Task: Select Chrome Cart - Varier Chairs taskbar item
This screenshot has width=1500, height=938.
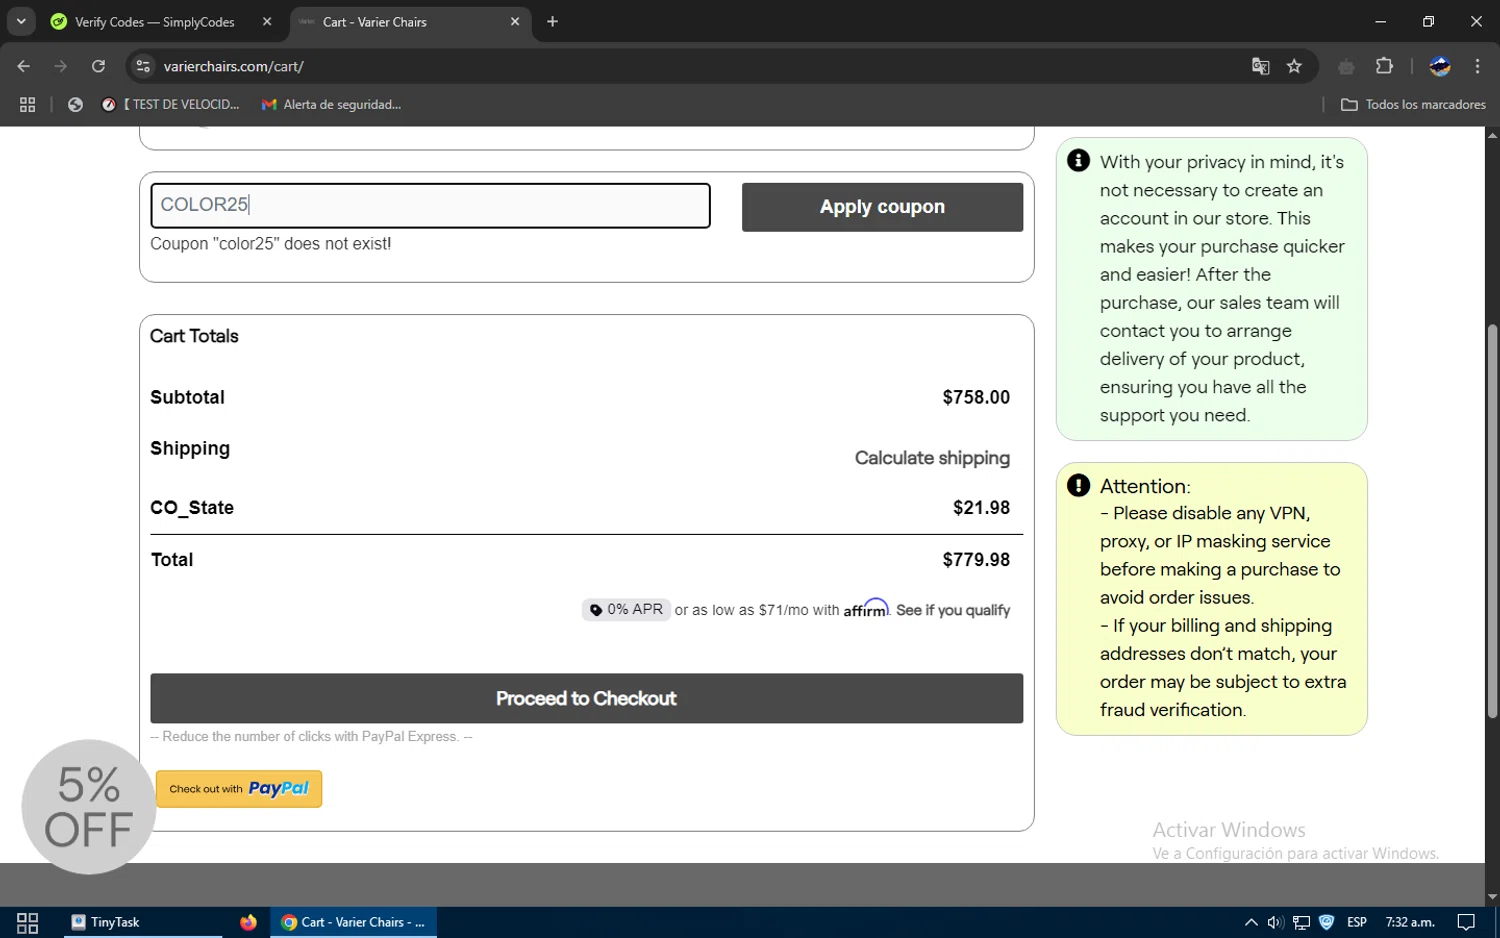Action: click(353, 922)
